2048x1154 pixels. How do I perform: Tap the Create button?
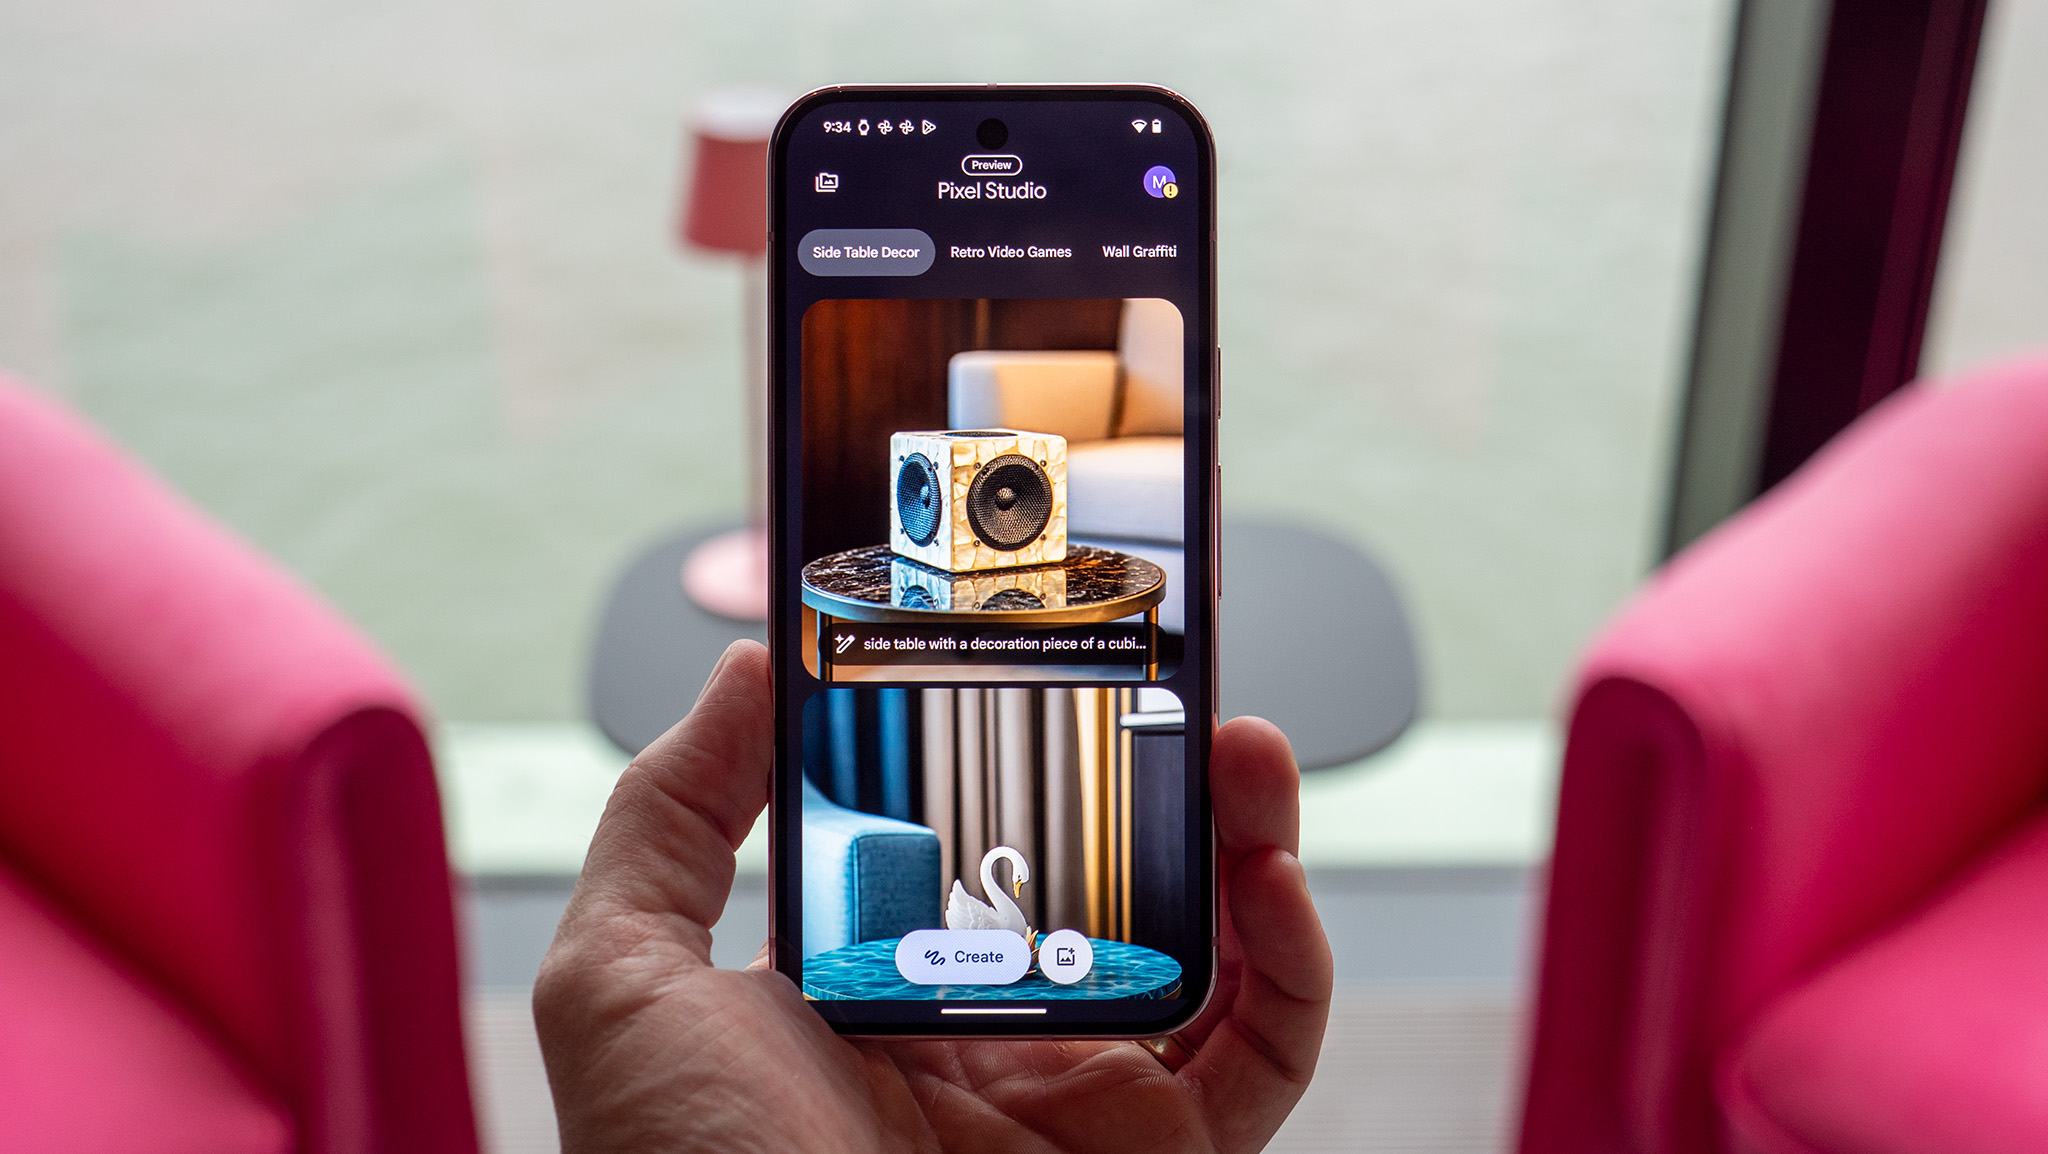pyautogui.click(x=971, y=957)
